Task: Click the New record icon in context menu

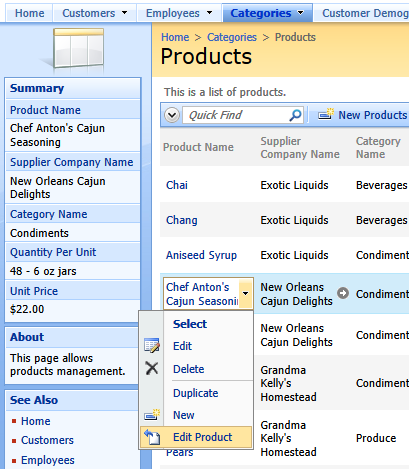Action: [152, 415]
